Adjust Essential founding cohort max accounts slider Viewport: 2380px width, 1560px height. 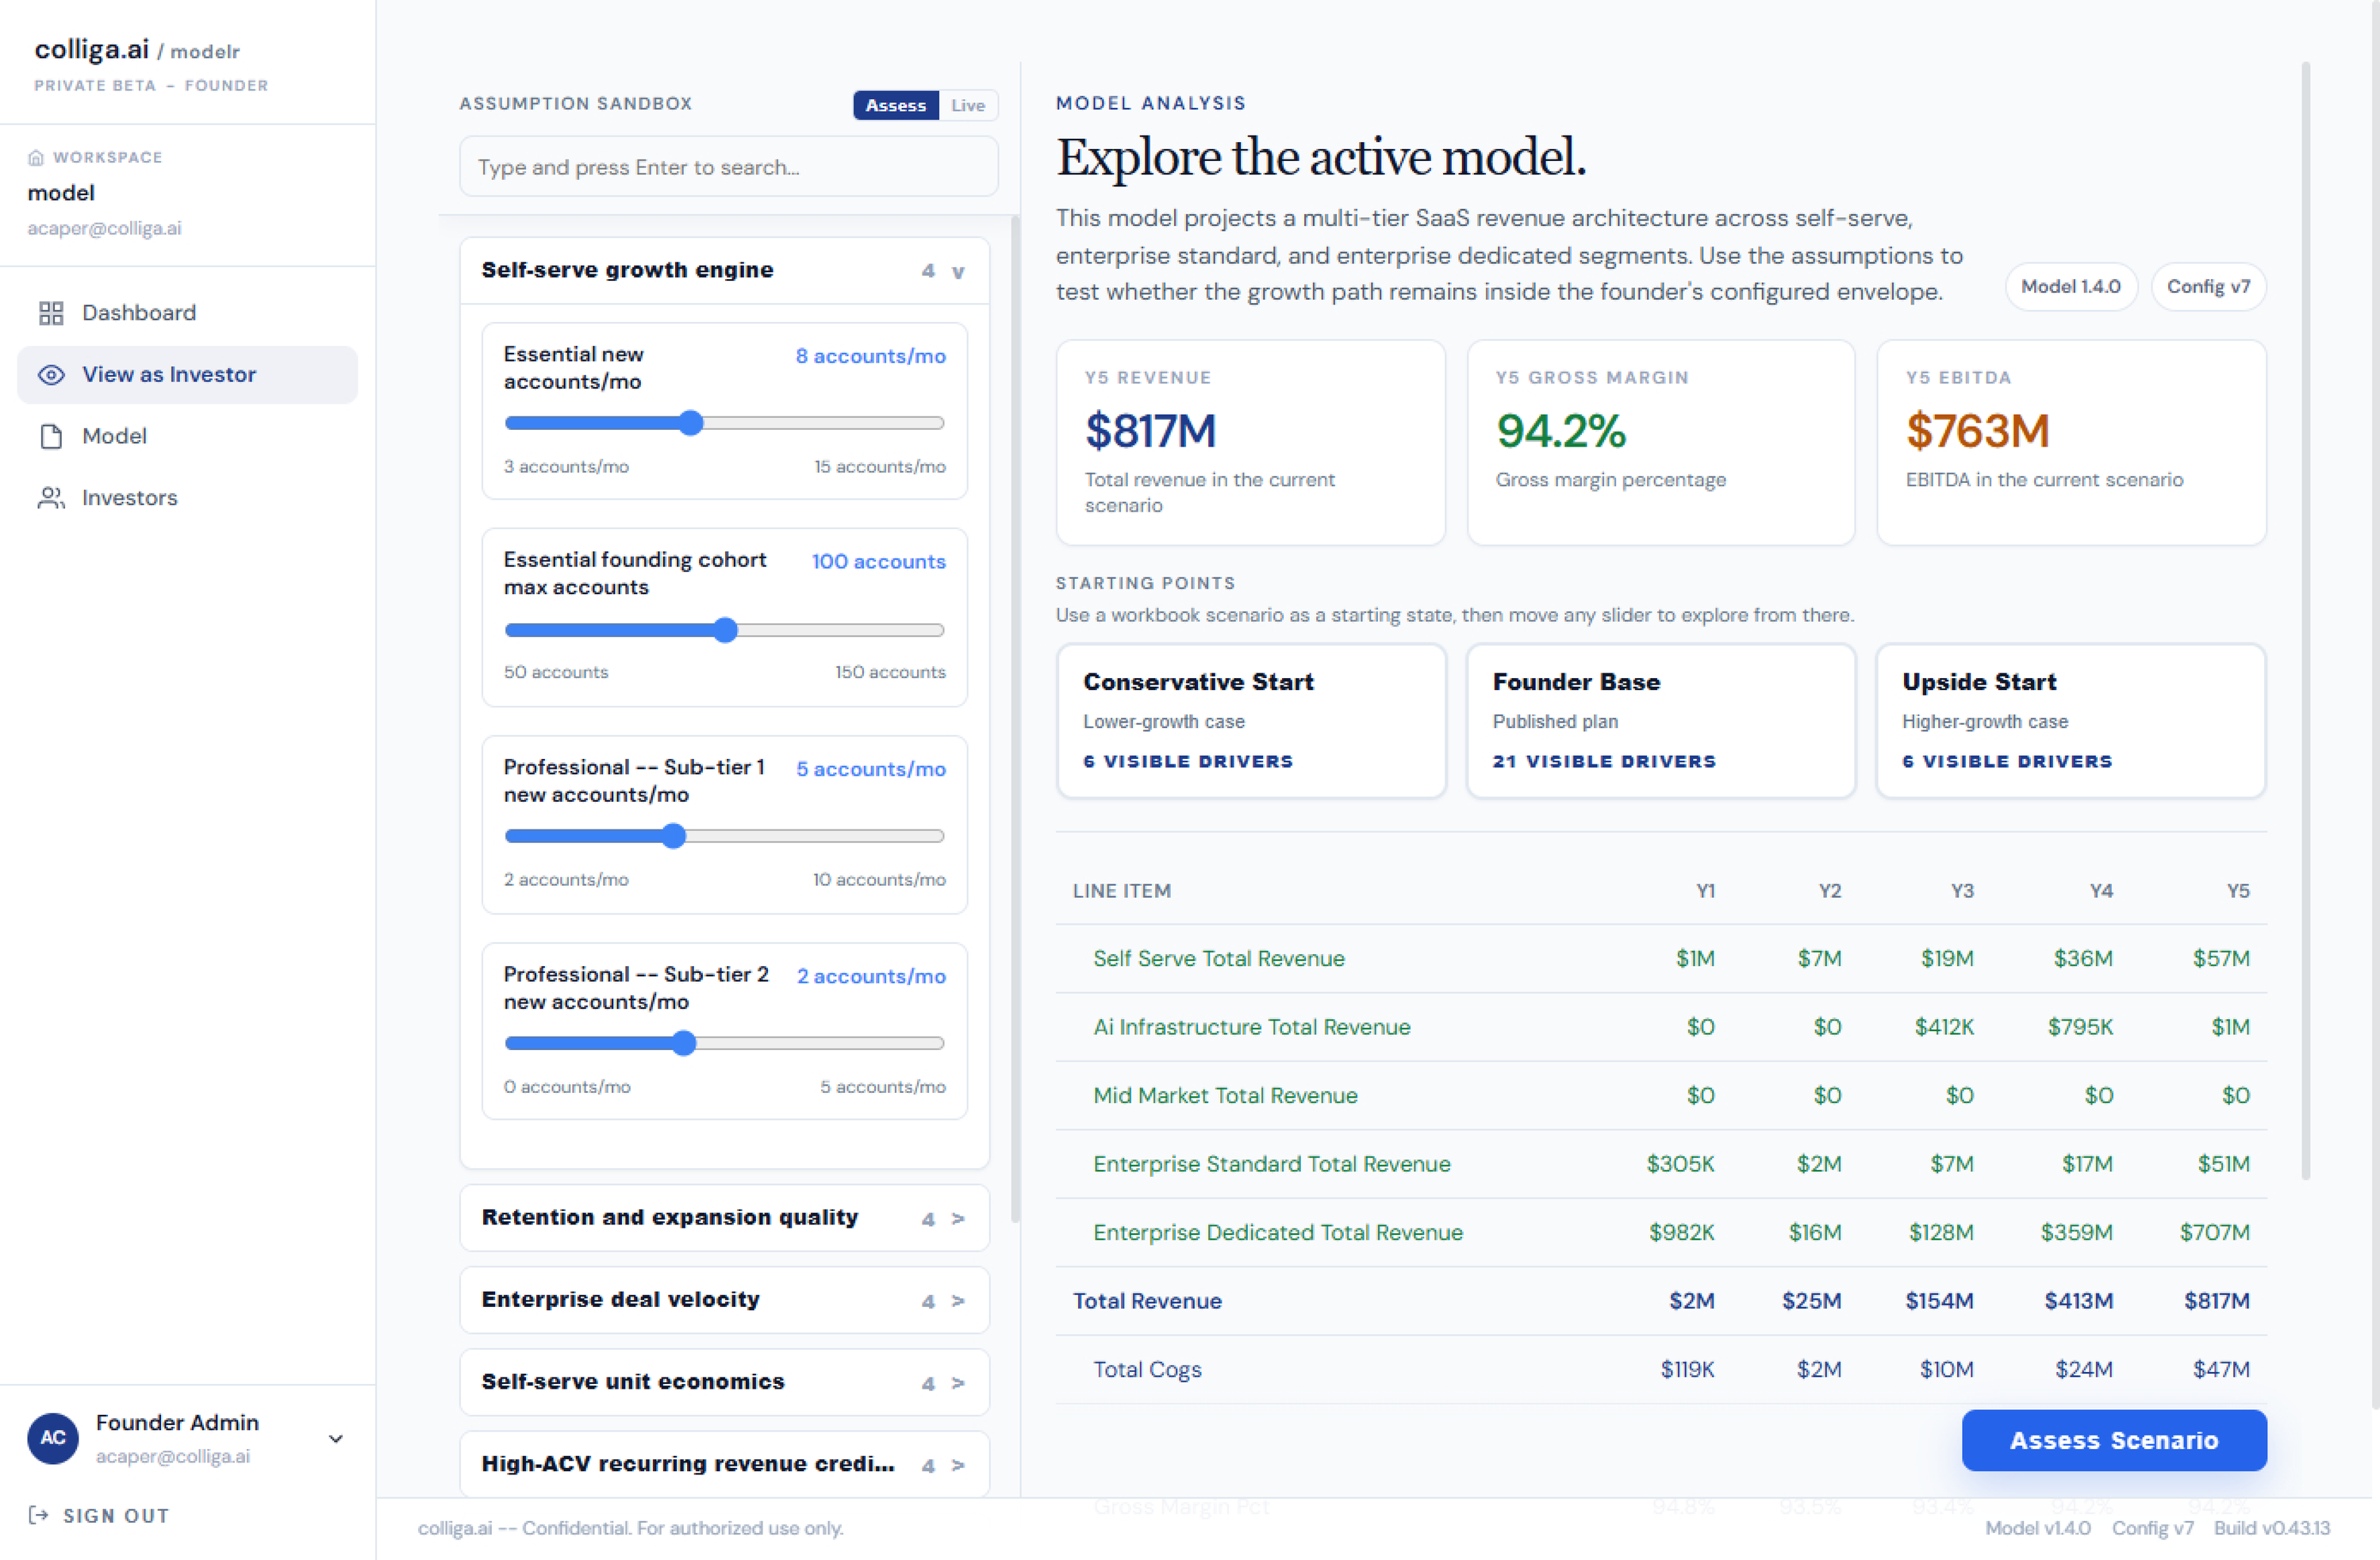click(725, 630)
